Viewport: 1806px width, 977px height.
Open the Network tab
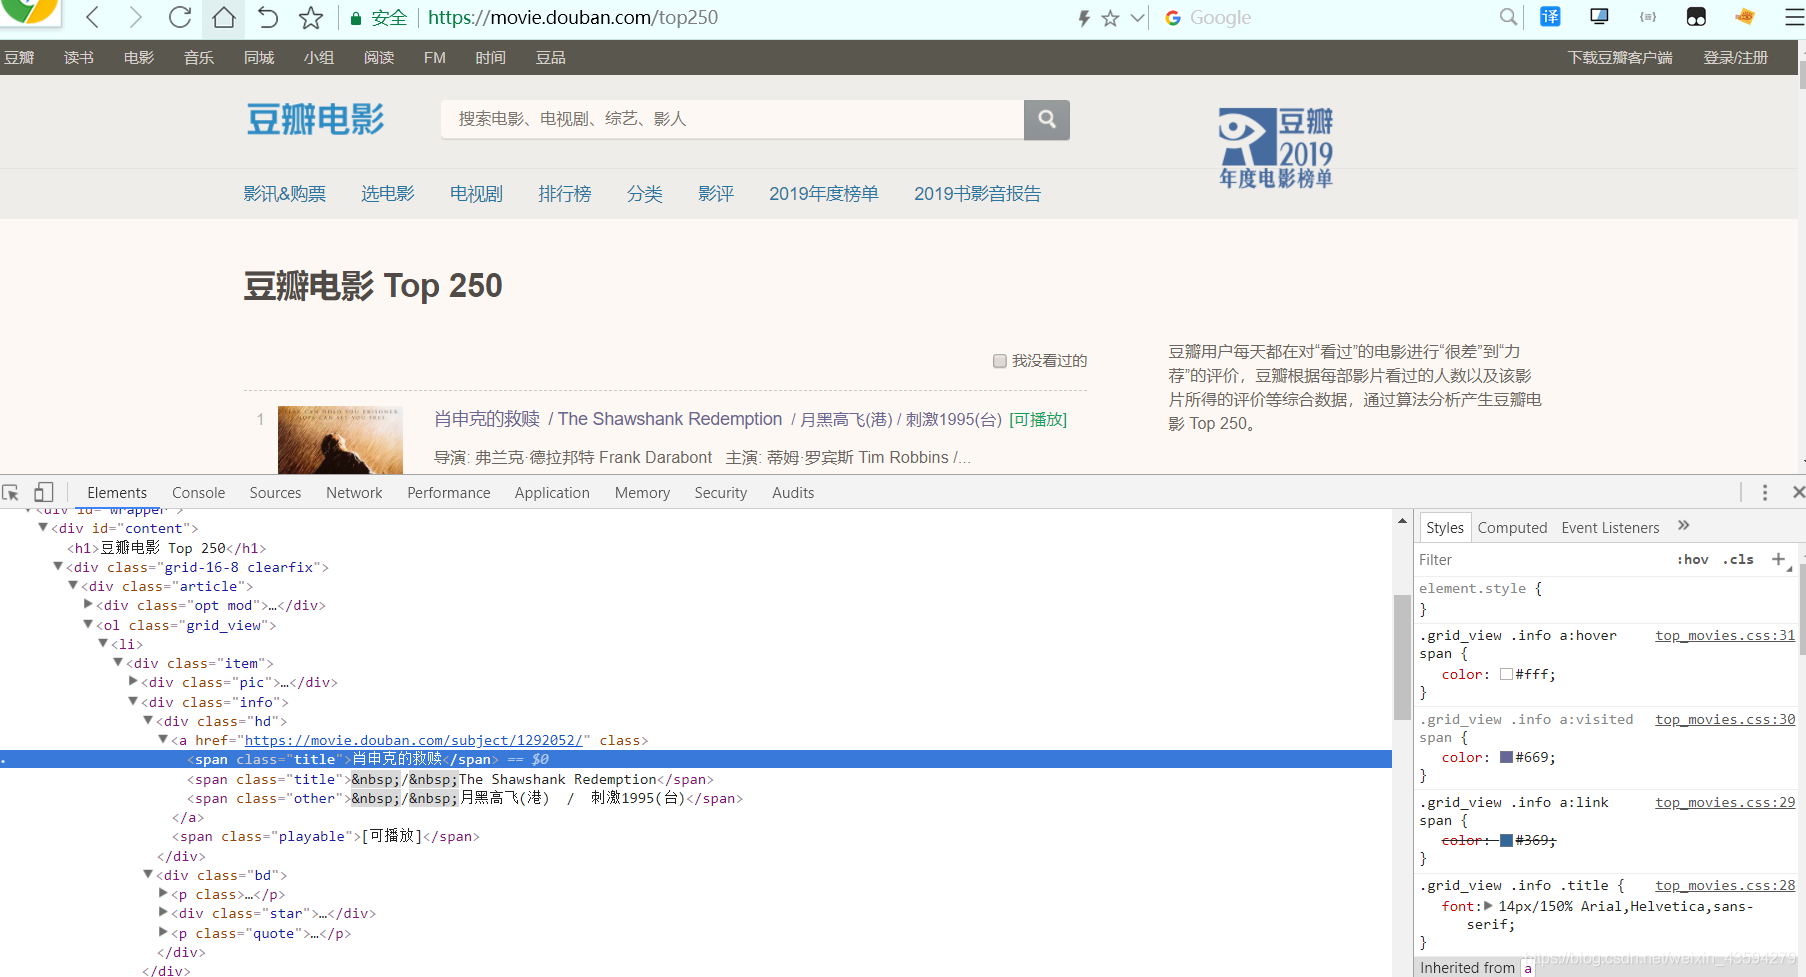tap(354, 493)
